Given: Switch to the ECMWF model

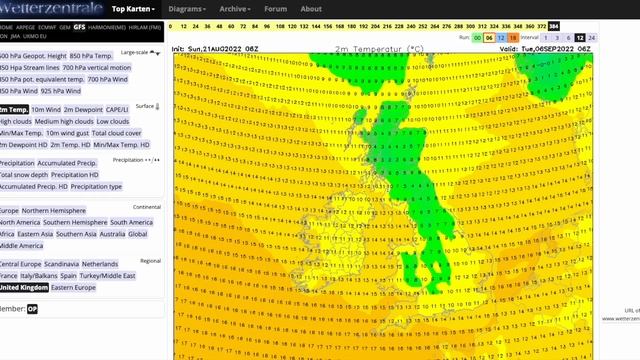Looking at the screenshot, I should tap(47, 27).
